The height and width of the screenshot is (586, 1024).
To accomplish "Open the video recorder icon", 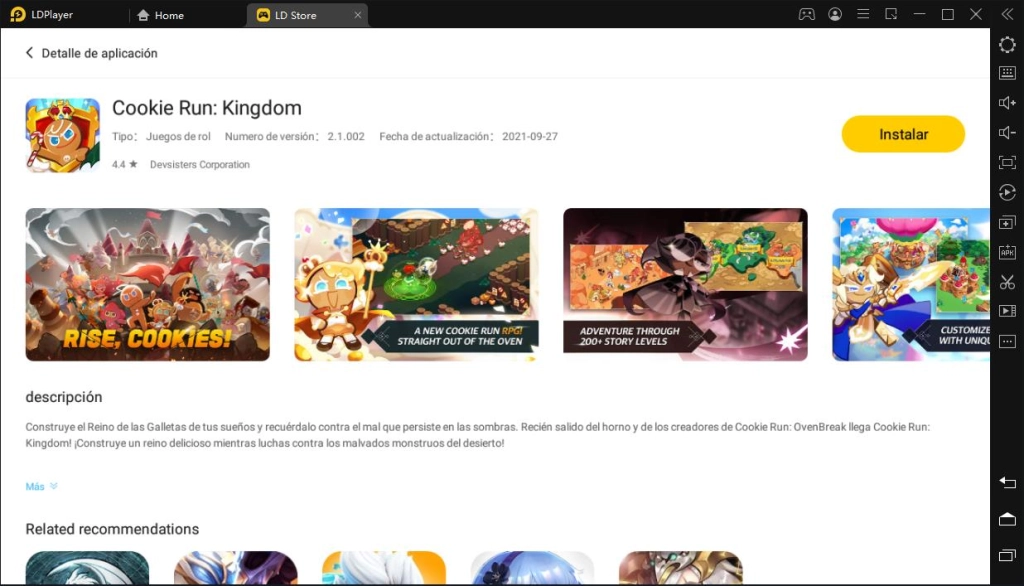I will point(1007,311).
